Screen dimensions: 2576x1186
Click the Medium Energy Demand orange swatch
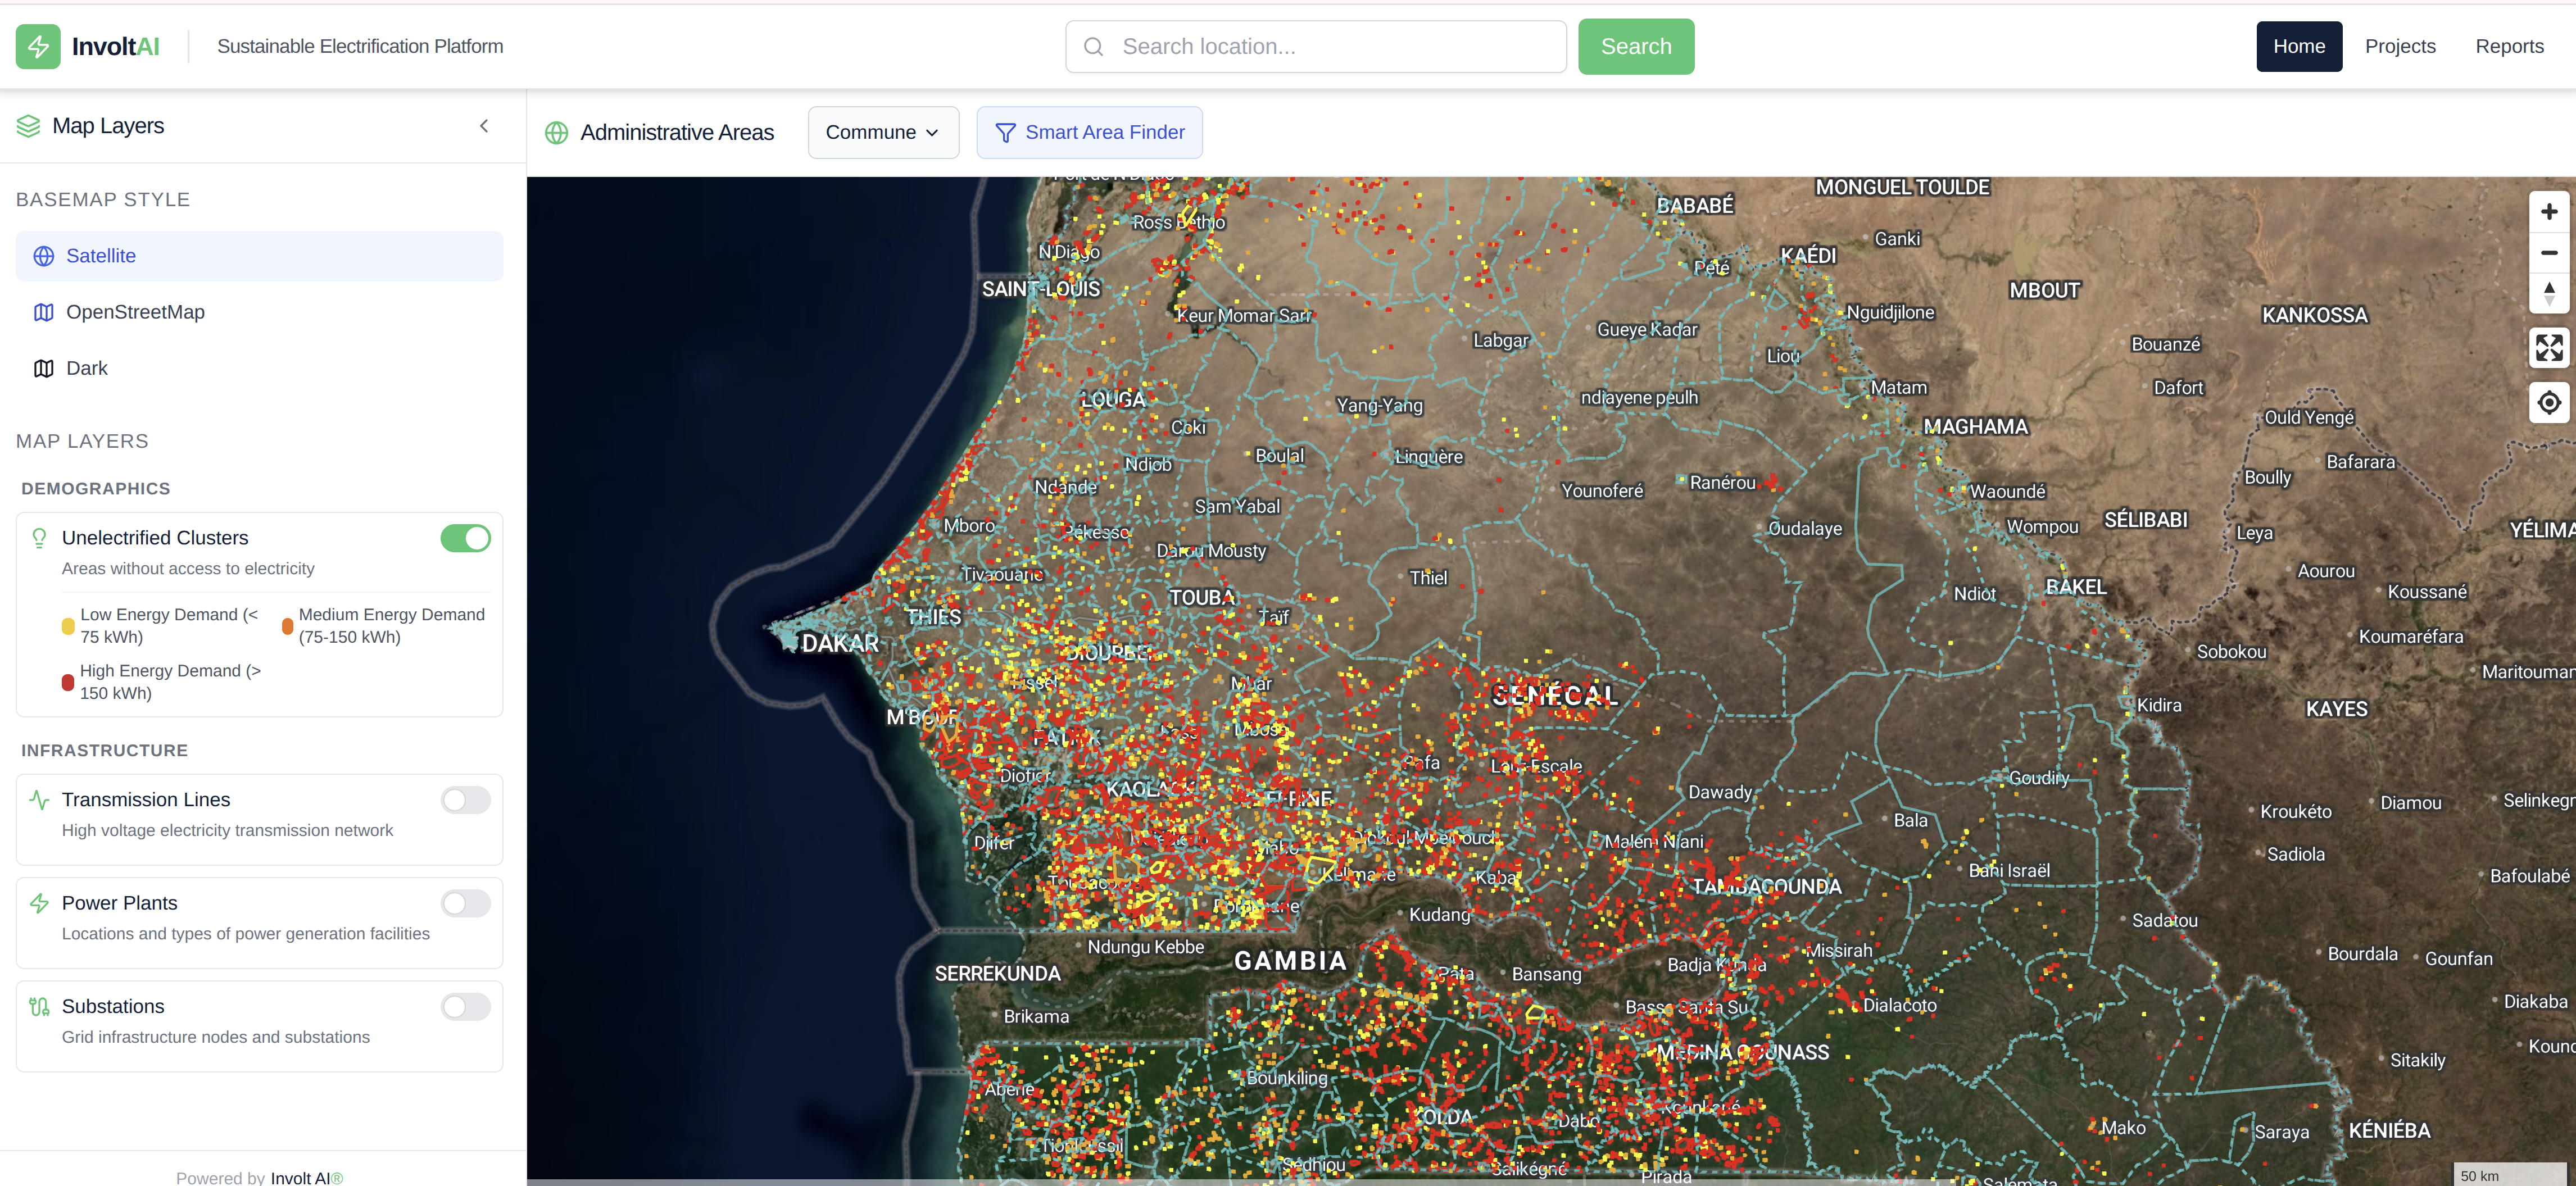(x=287, y=626)
